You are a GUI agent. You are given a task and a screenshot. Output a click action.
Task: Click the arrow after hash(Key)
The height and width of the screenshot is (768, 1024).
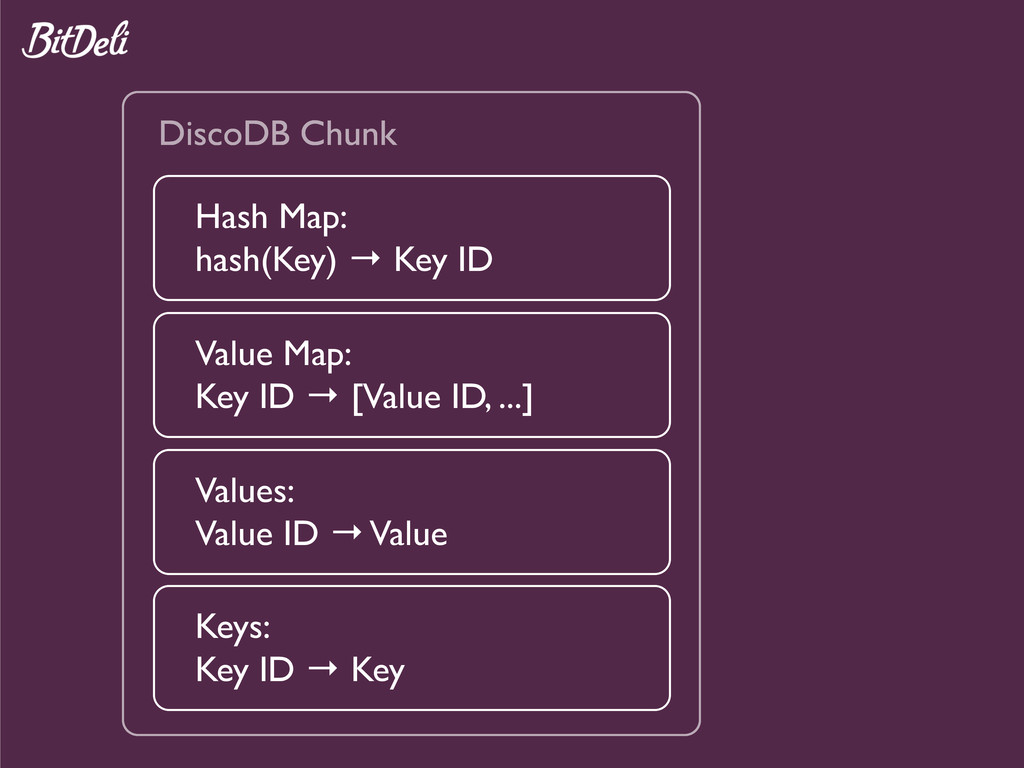pos(365,259)
